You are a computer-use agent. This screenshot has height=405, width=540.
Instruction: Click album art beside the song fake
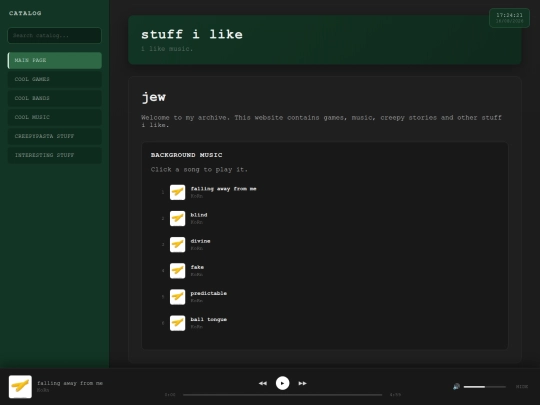coord(177,271)
